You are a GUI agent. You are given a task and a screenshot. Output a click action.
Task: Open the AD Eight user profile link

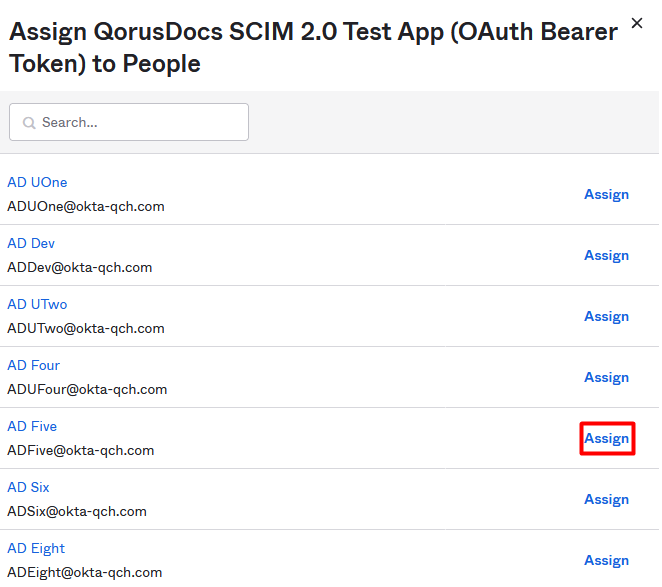36,548
